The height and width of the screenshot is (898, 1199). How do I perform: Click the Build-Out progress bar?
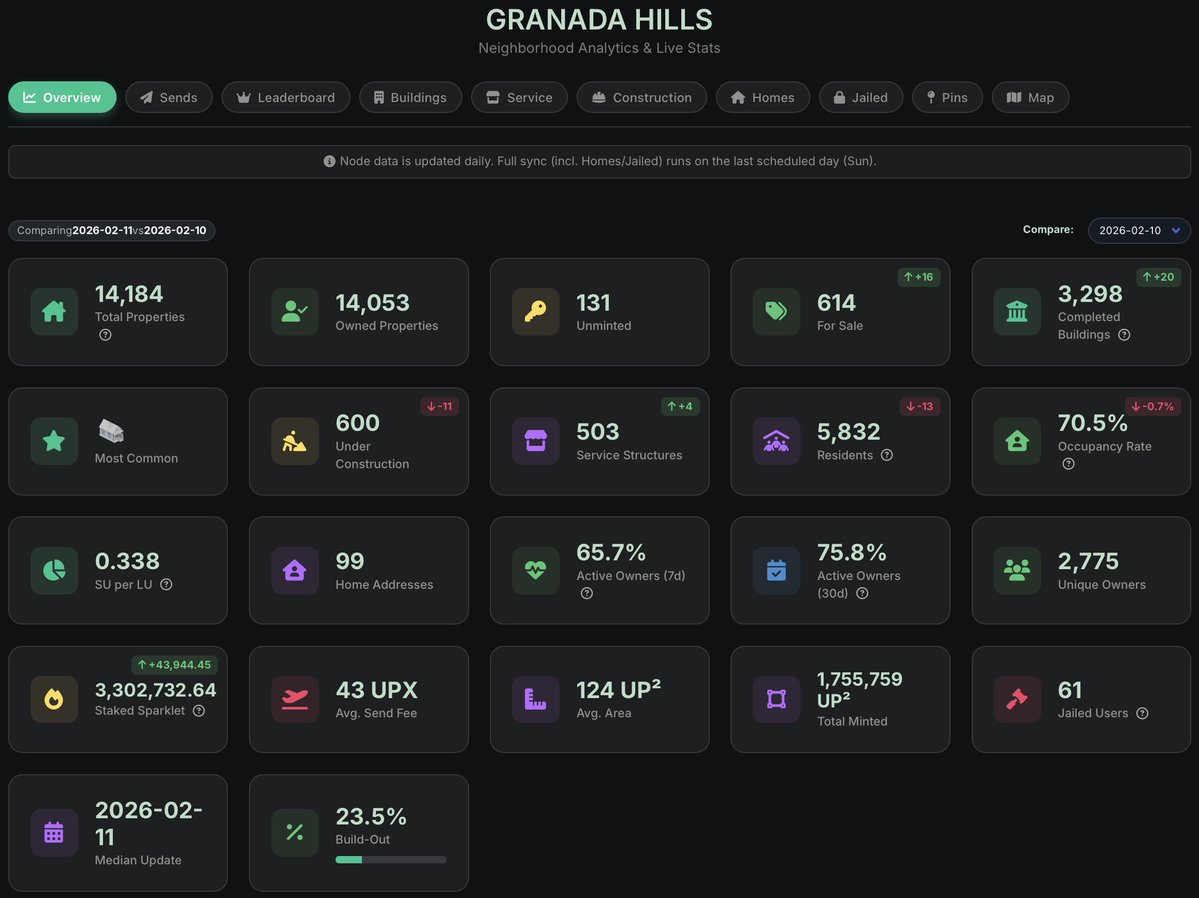391,860
